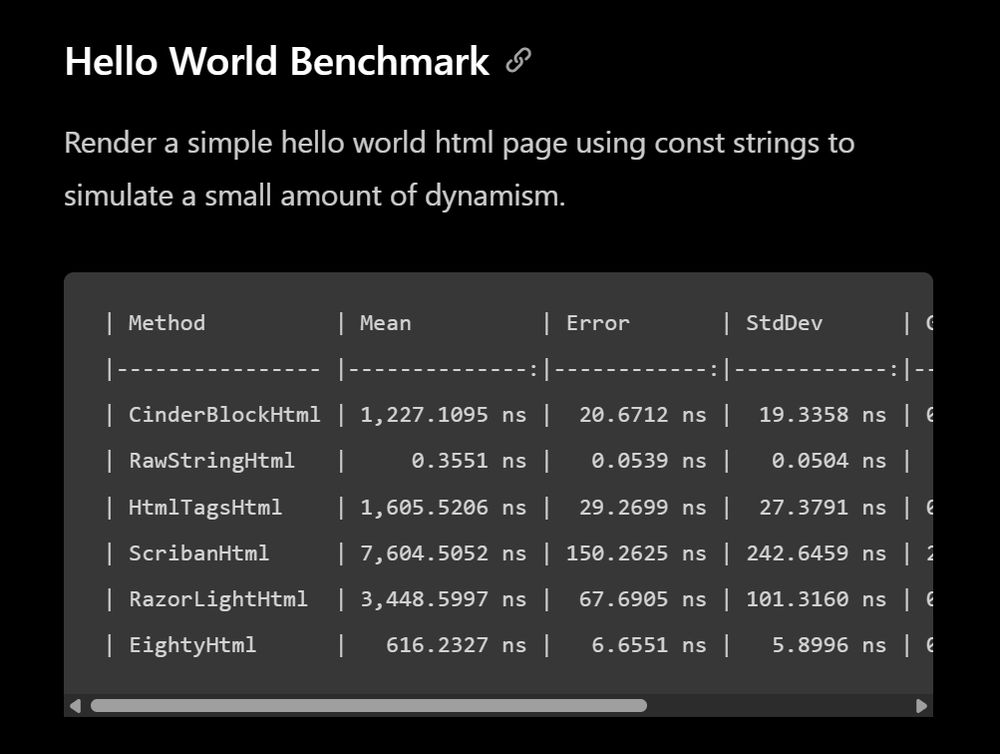
Task: Click the error value 0.0539 ns
Action: click(649, 461)
